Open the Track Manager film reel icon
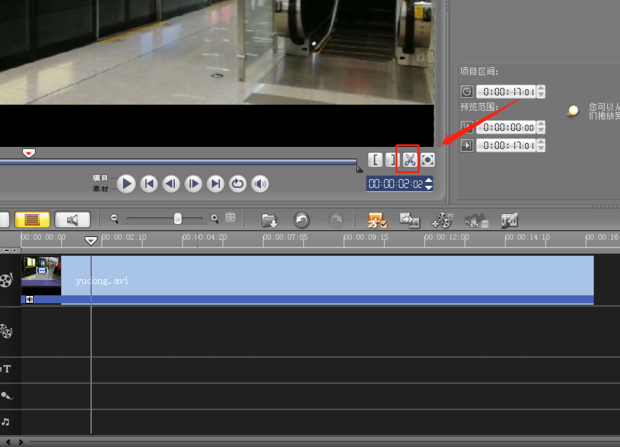620x447 pixels. point(442,220)
